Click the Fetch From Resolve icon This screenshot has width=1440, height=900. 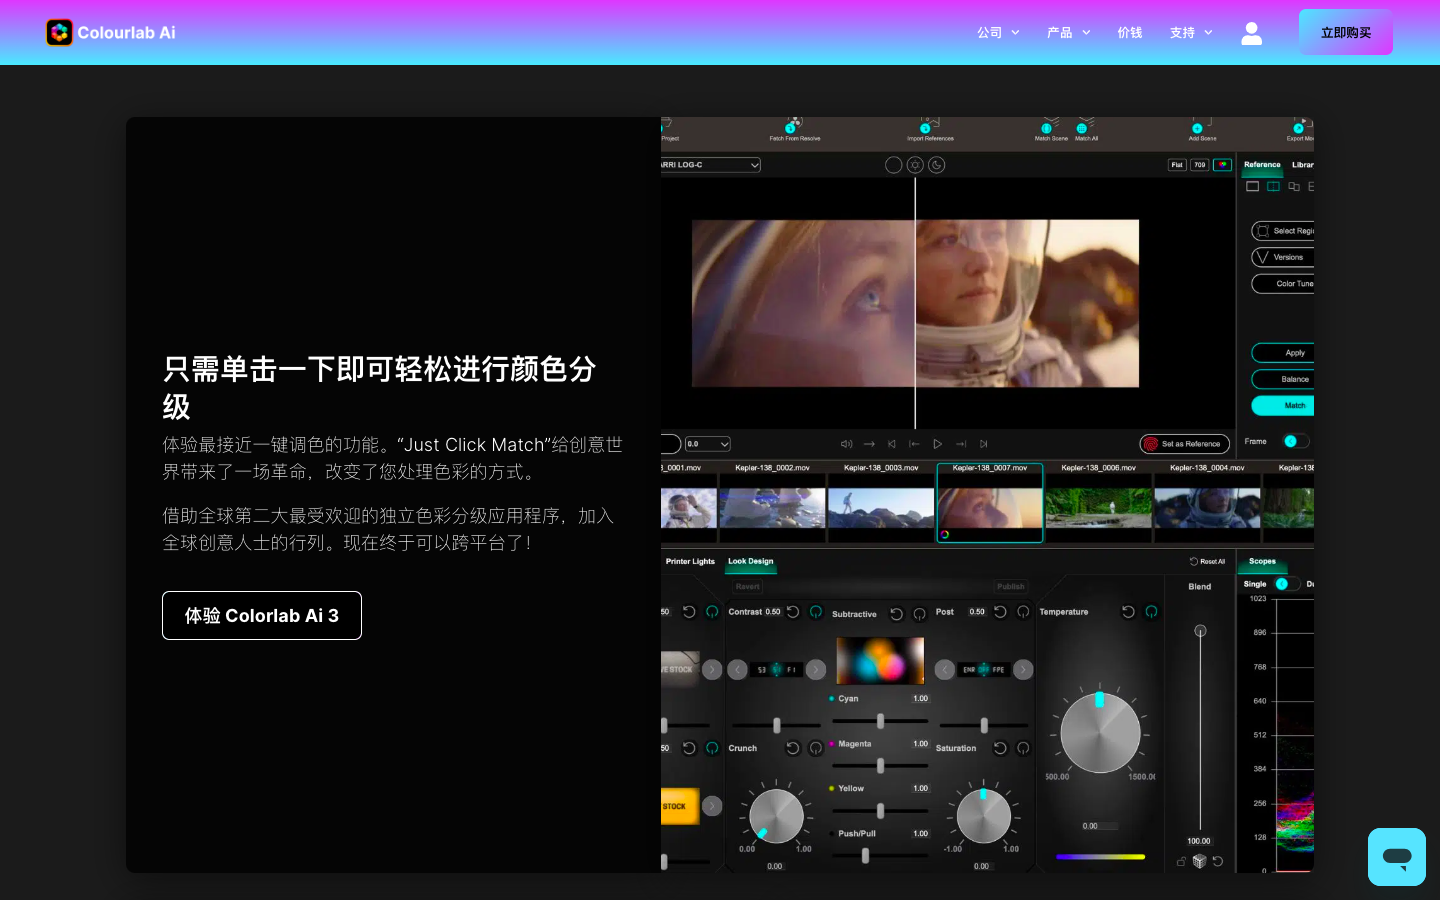[x=794, y=126]
